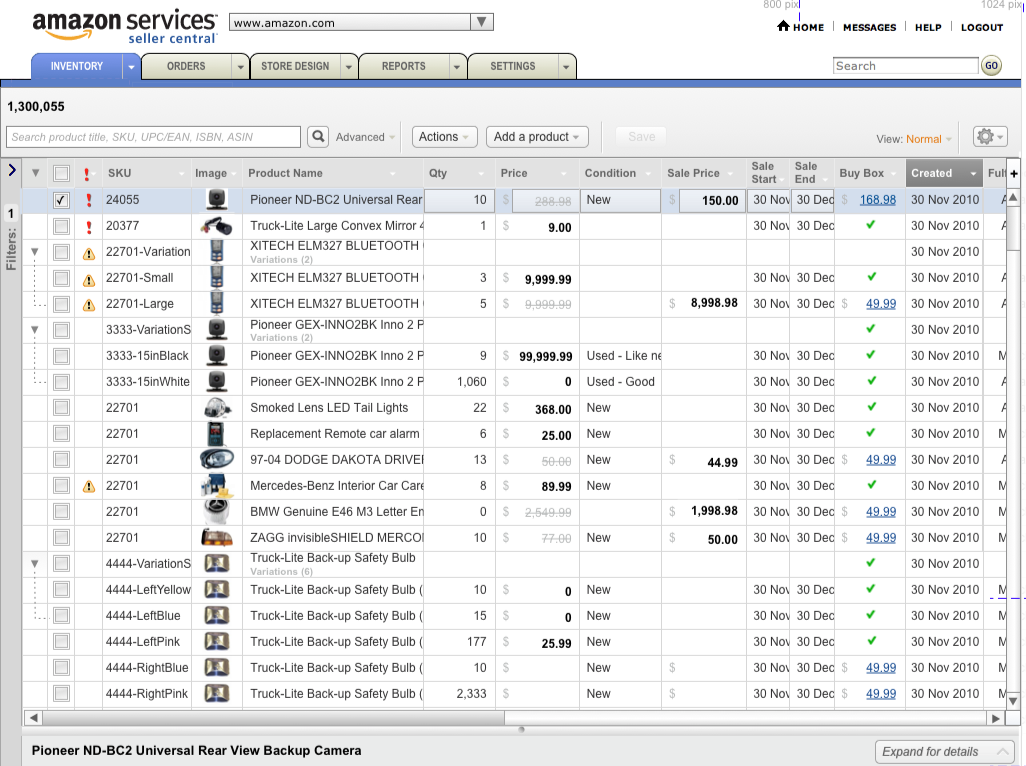Viewport: 1026px width, 766px height.
Task: Click Buy Box green checkmark for SKU 20377
Action: tap(870, 225)
